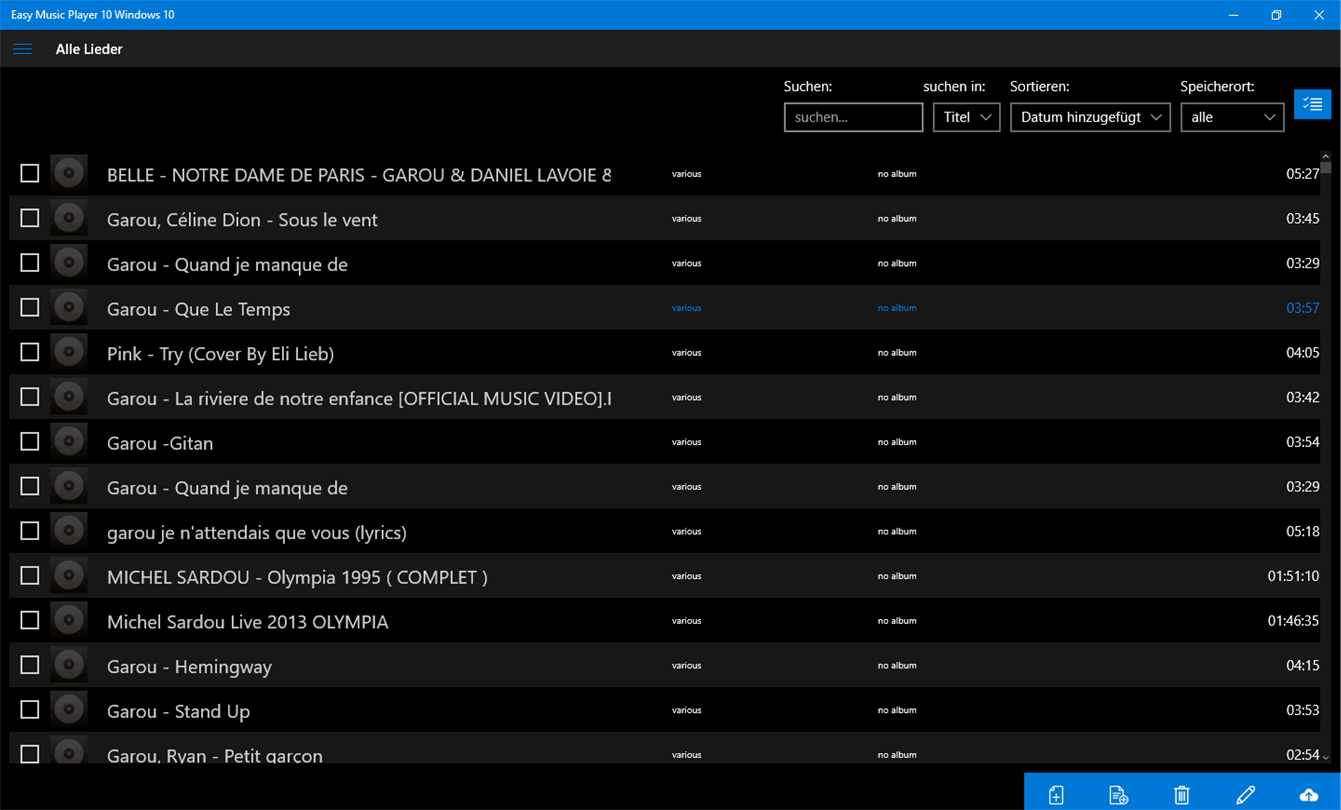Select 'Michel Sardou Live 2013 OLYMPIA' title

coord(248,622)
